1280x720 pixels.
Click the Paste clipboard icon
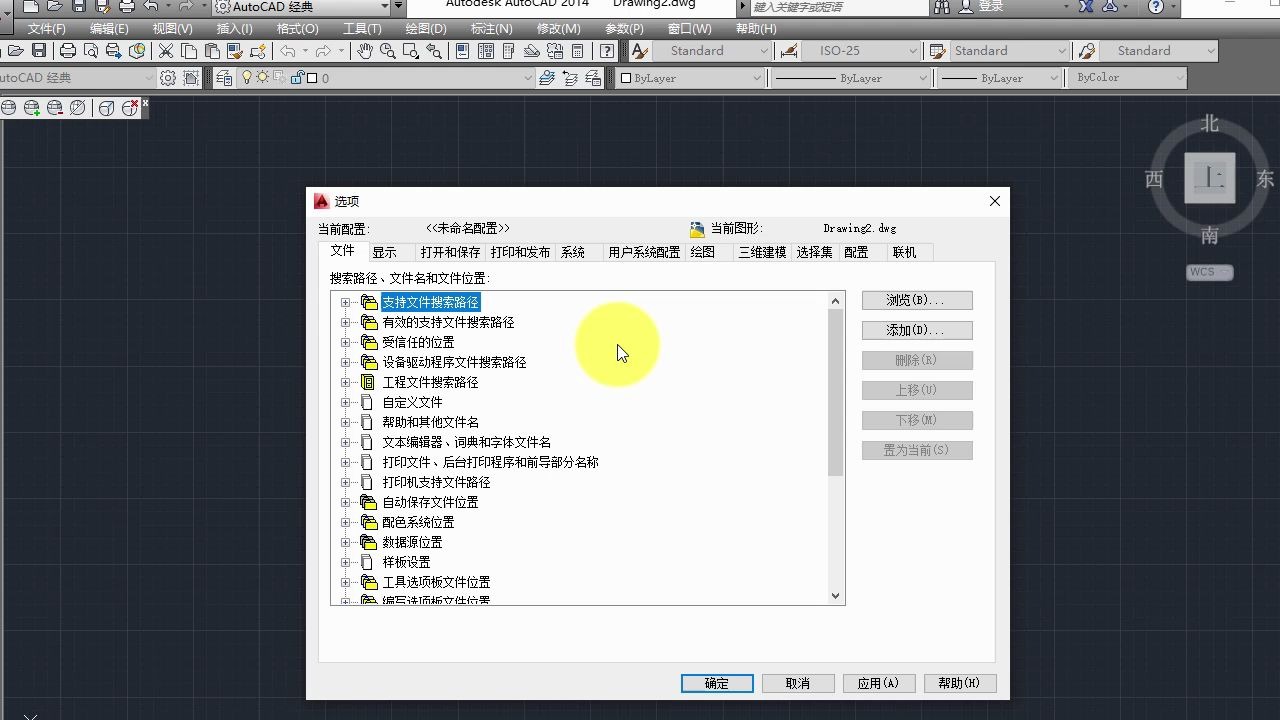[x=212, y=51]
